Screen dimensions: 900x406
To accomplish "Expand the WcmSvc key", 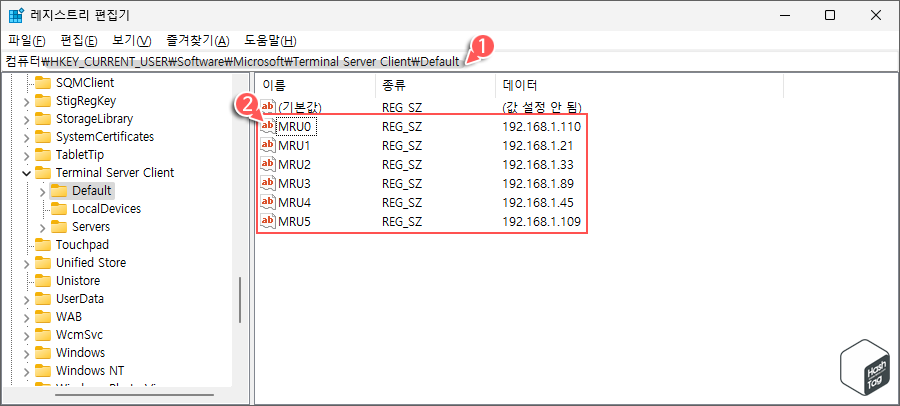I will pos(26,335).
